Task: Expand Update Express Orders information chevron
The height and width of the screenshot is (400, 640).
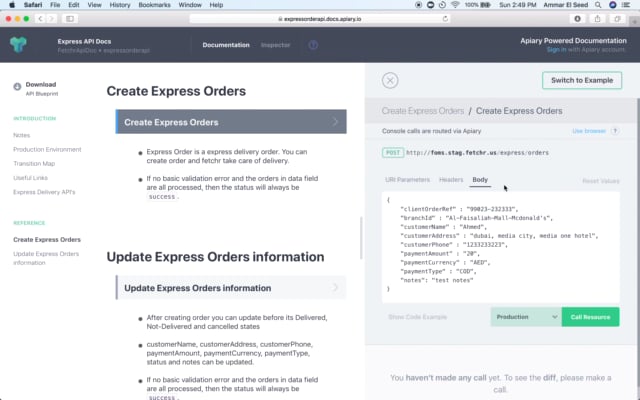Action: click(335, 287)
